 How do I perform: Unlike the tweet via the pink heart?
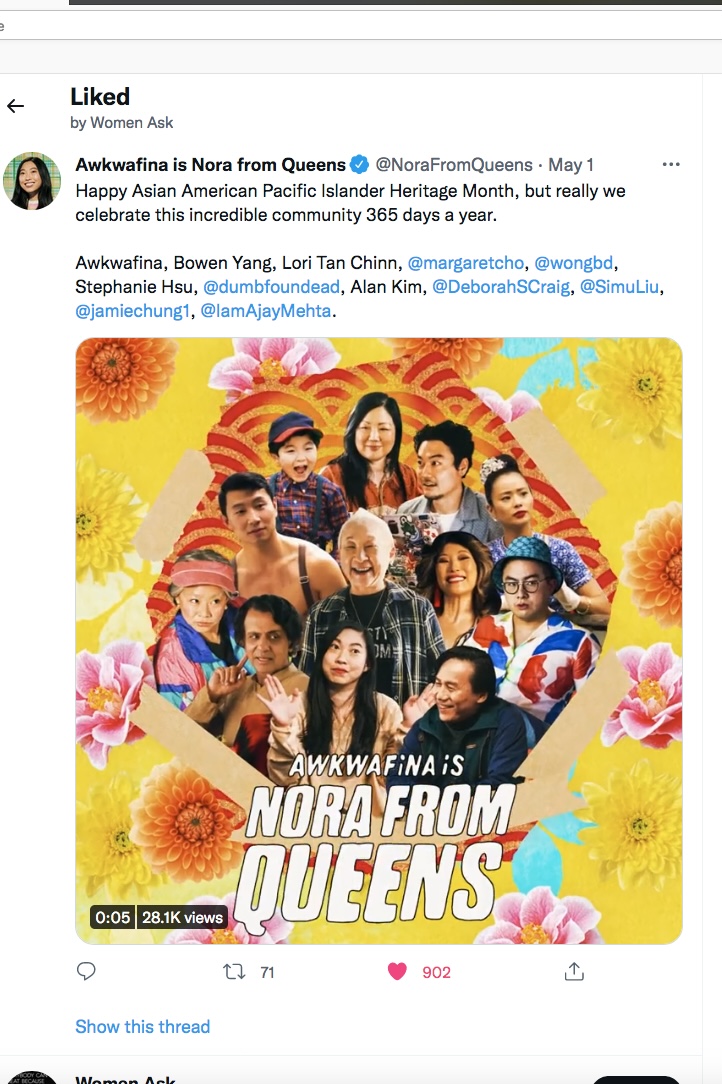point(398,972)
